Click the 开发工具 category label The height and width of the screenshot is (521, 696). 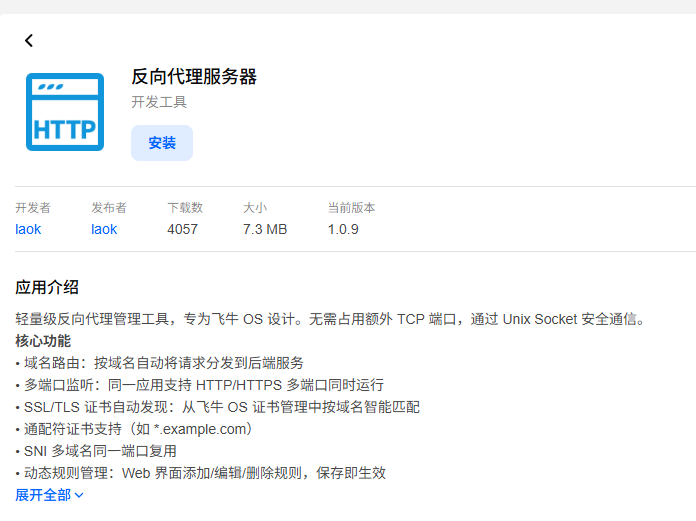(x=159, y=102)
